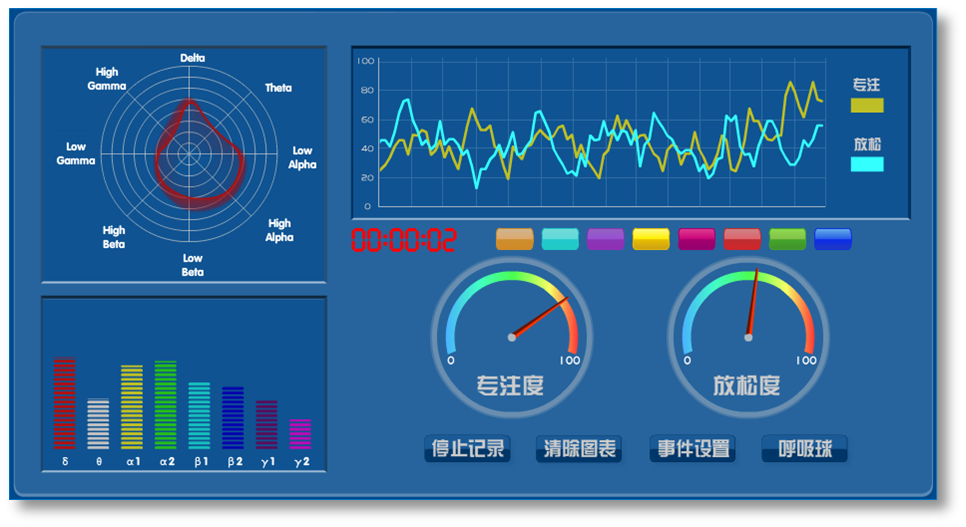Viewport: 966px width, 527px height.
Task: Click the 清除图表 button
Action: pos(579,448)
